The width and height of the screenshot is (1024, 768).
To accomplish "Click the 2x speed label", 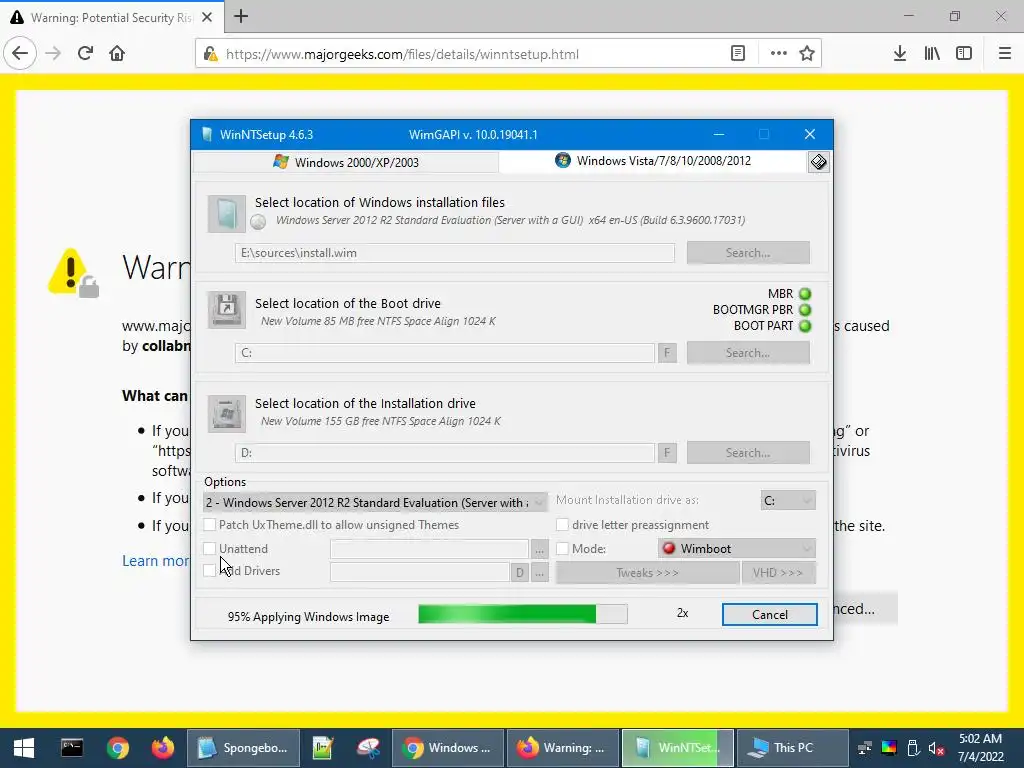I will [682, 613].
